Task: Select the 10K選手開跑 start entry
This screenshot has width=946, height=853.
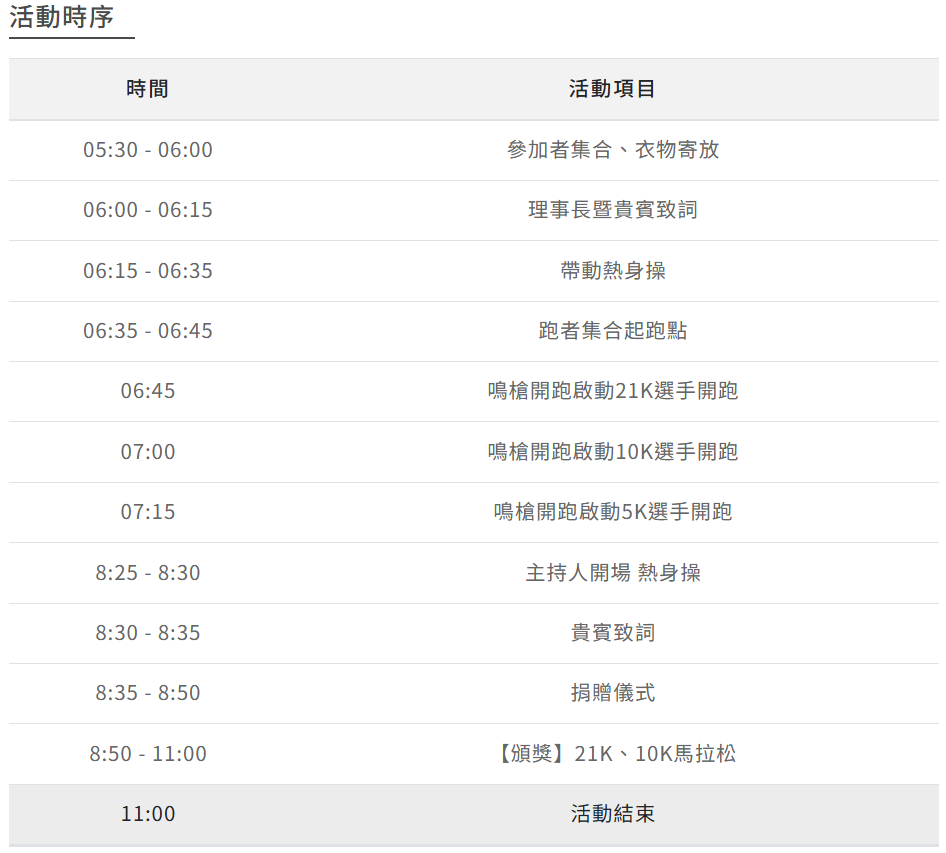Action: tap(612, 452)
